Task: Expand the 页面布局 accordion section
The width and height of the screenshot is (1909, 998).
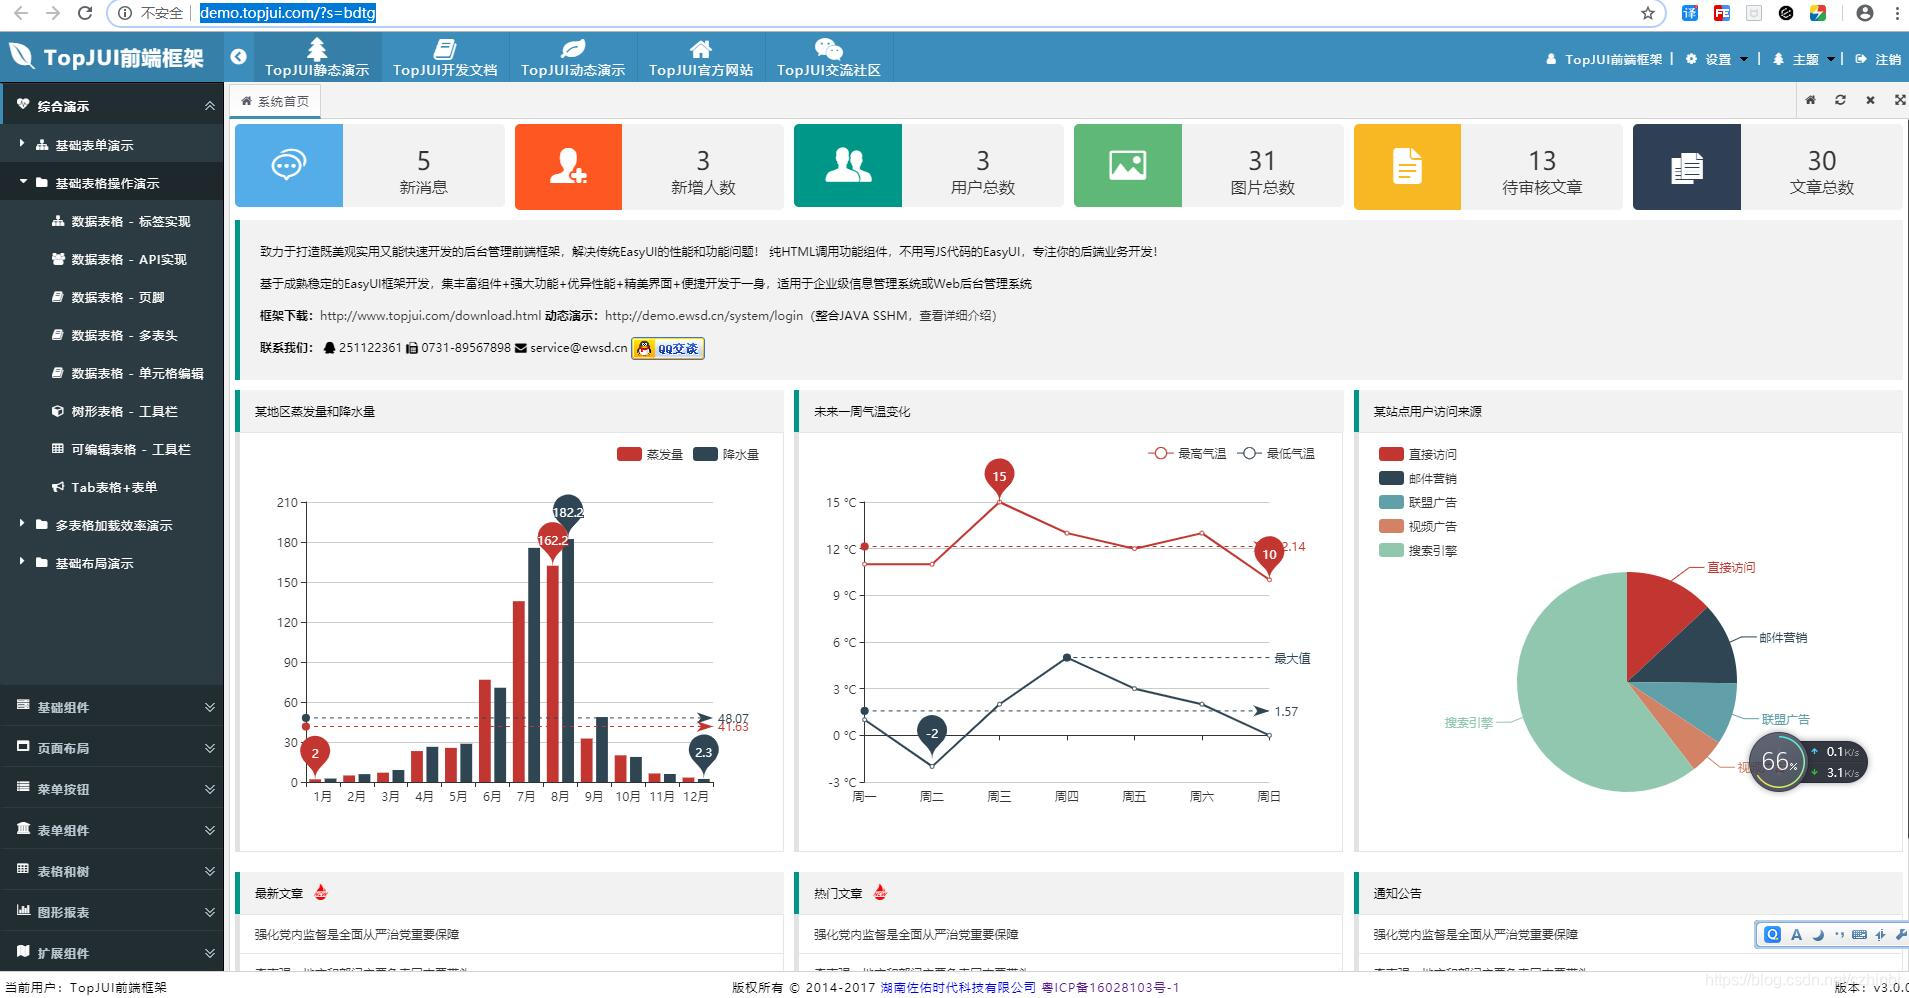Action: tap(112, 748)
